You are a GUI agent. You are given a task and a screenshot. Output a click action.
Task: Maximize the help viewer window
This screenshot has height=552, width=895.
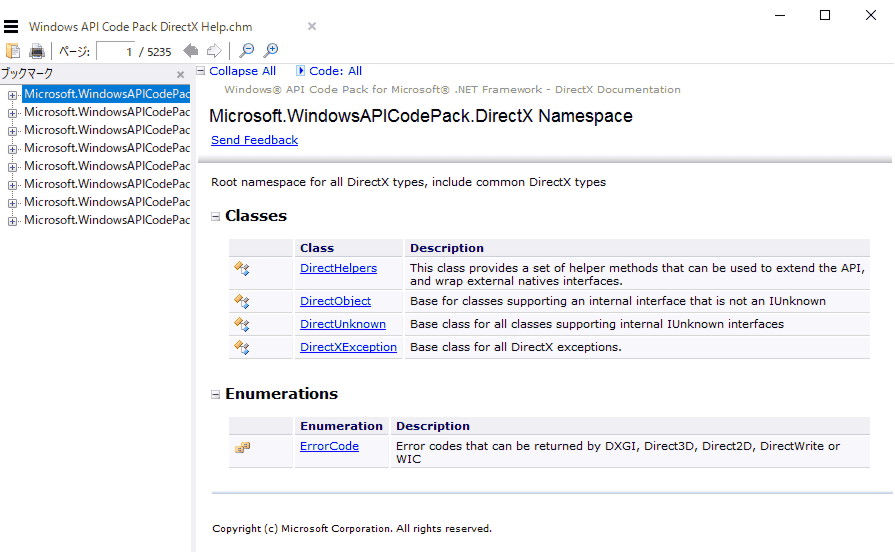825,15
